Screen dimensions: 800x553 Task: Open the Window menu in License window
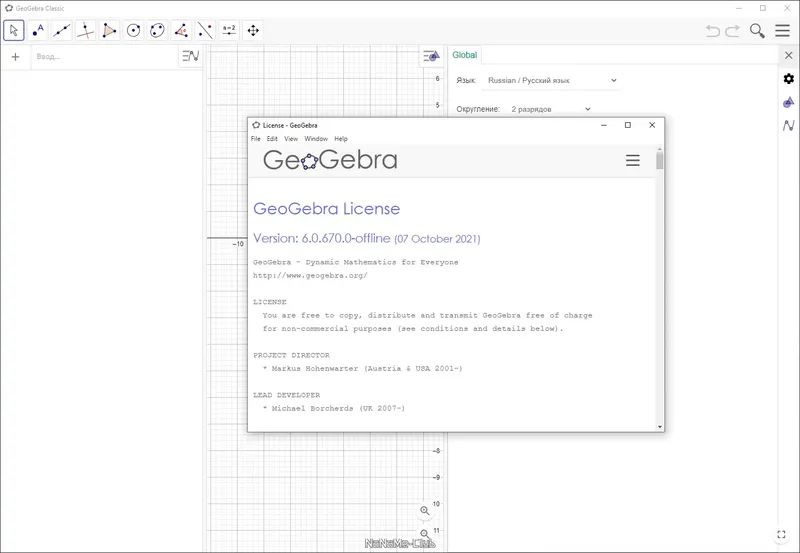pyautogui.click(x=316, y=139)
